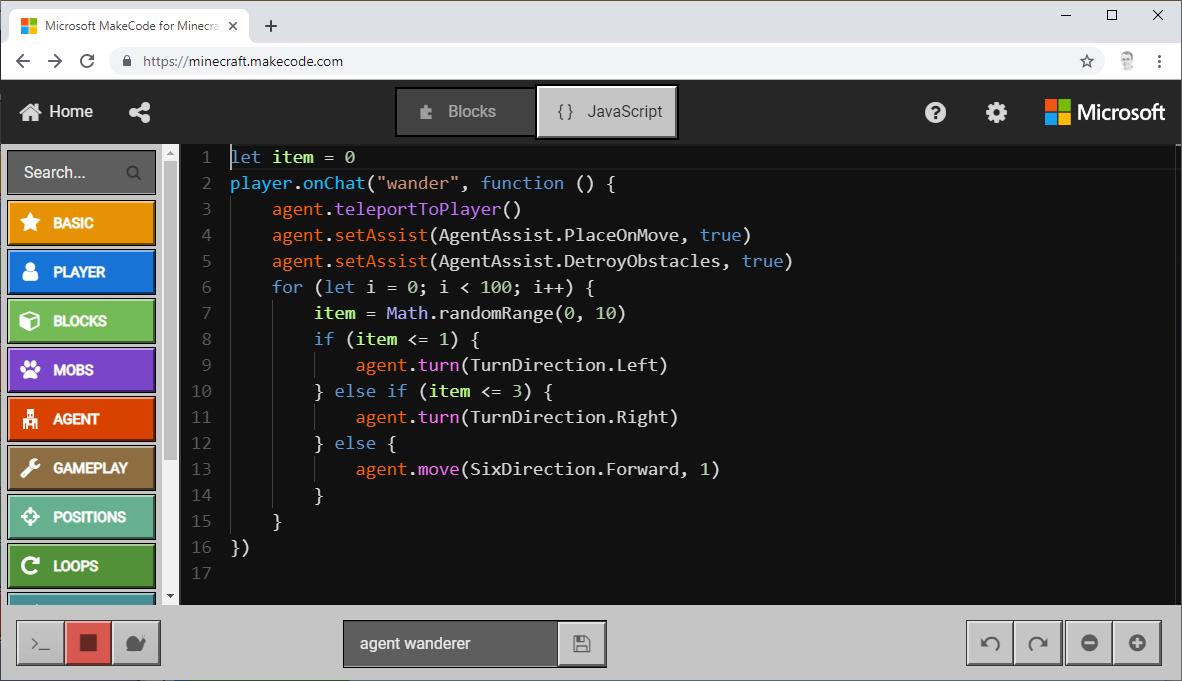This screenshot has width=1182, height=681.
Task: Reload the browser page
Action: [x=87, y=61]
